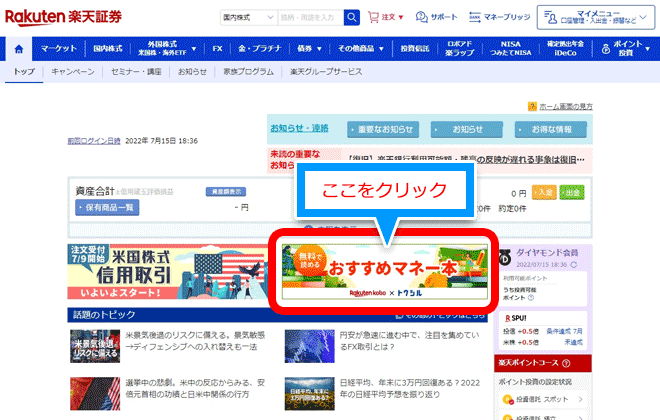Expand the ポイント投資 dropdown
The height and width of the screenshot is (420, 660).
pos(625,49)
